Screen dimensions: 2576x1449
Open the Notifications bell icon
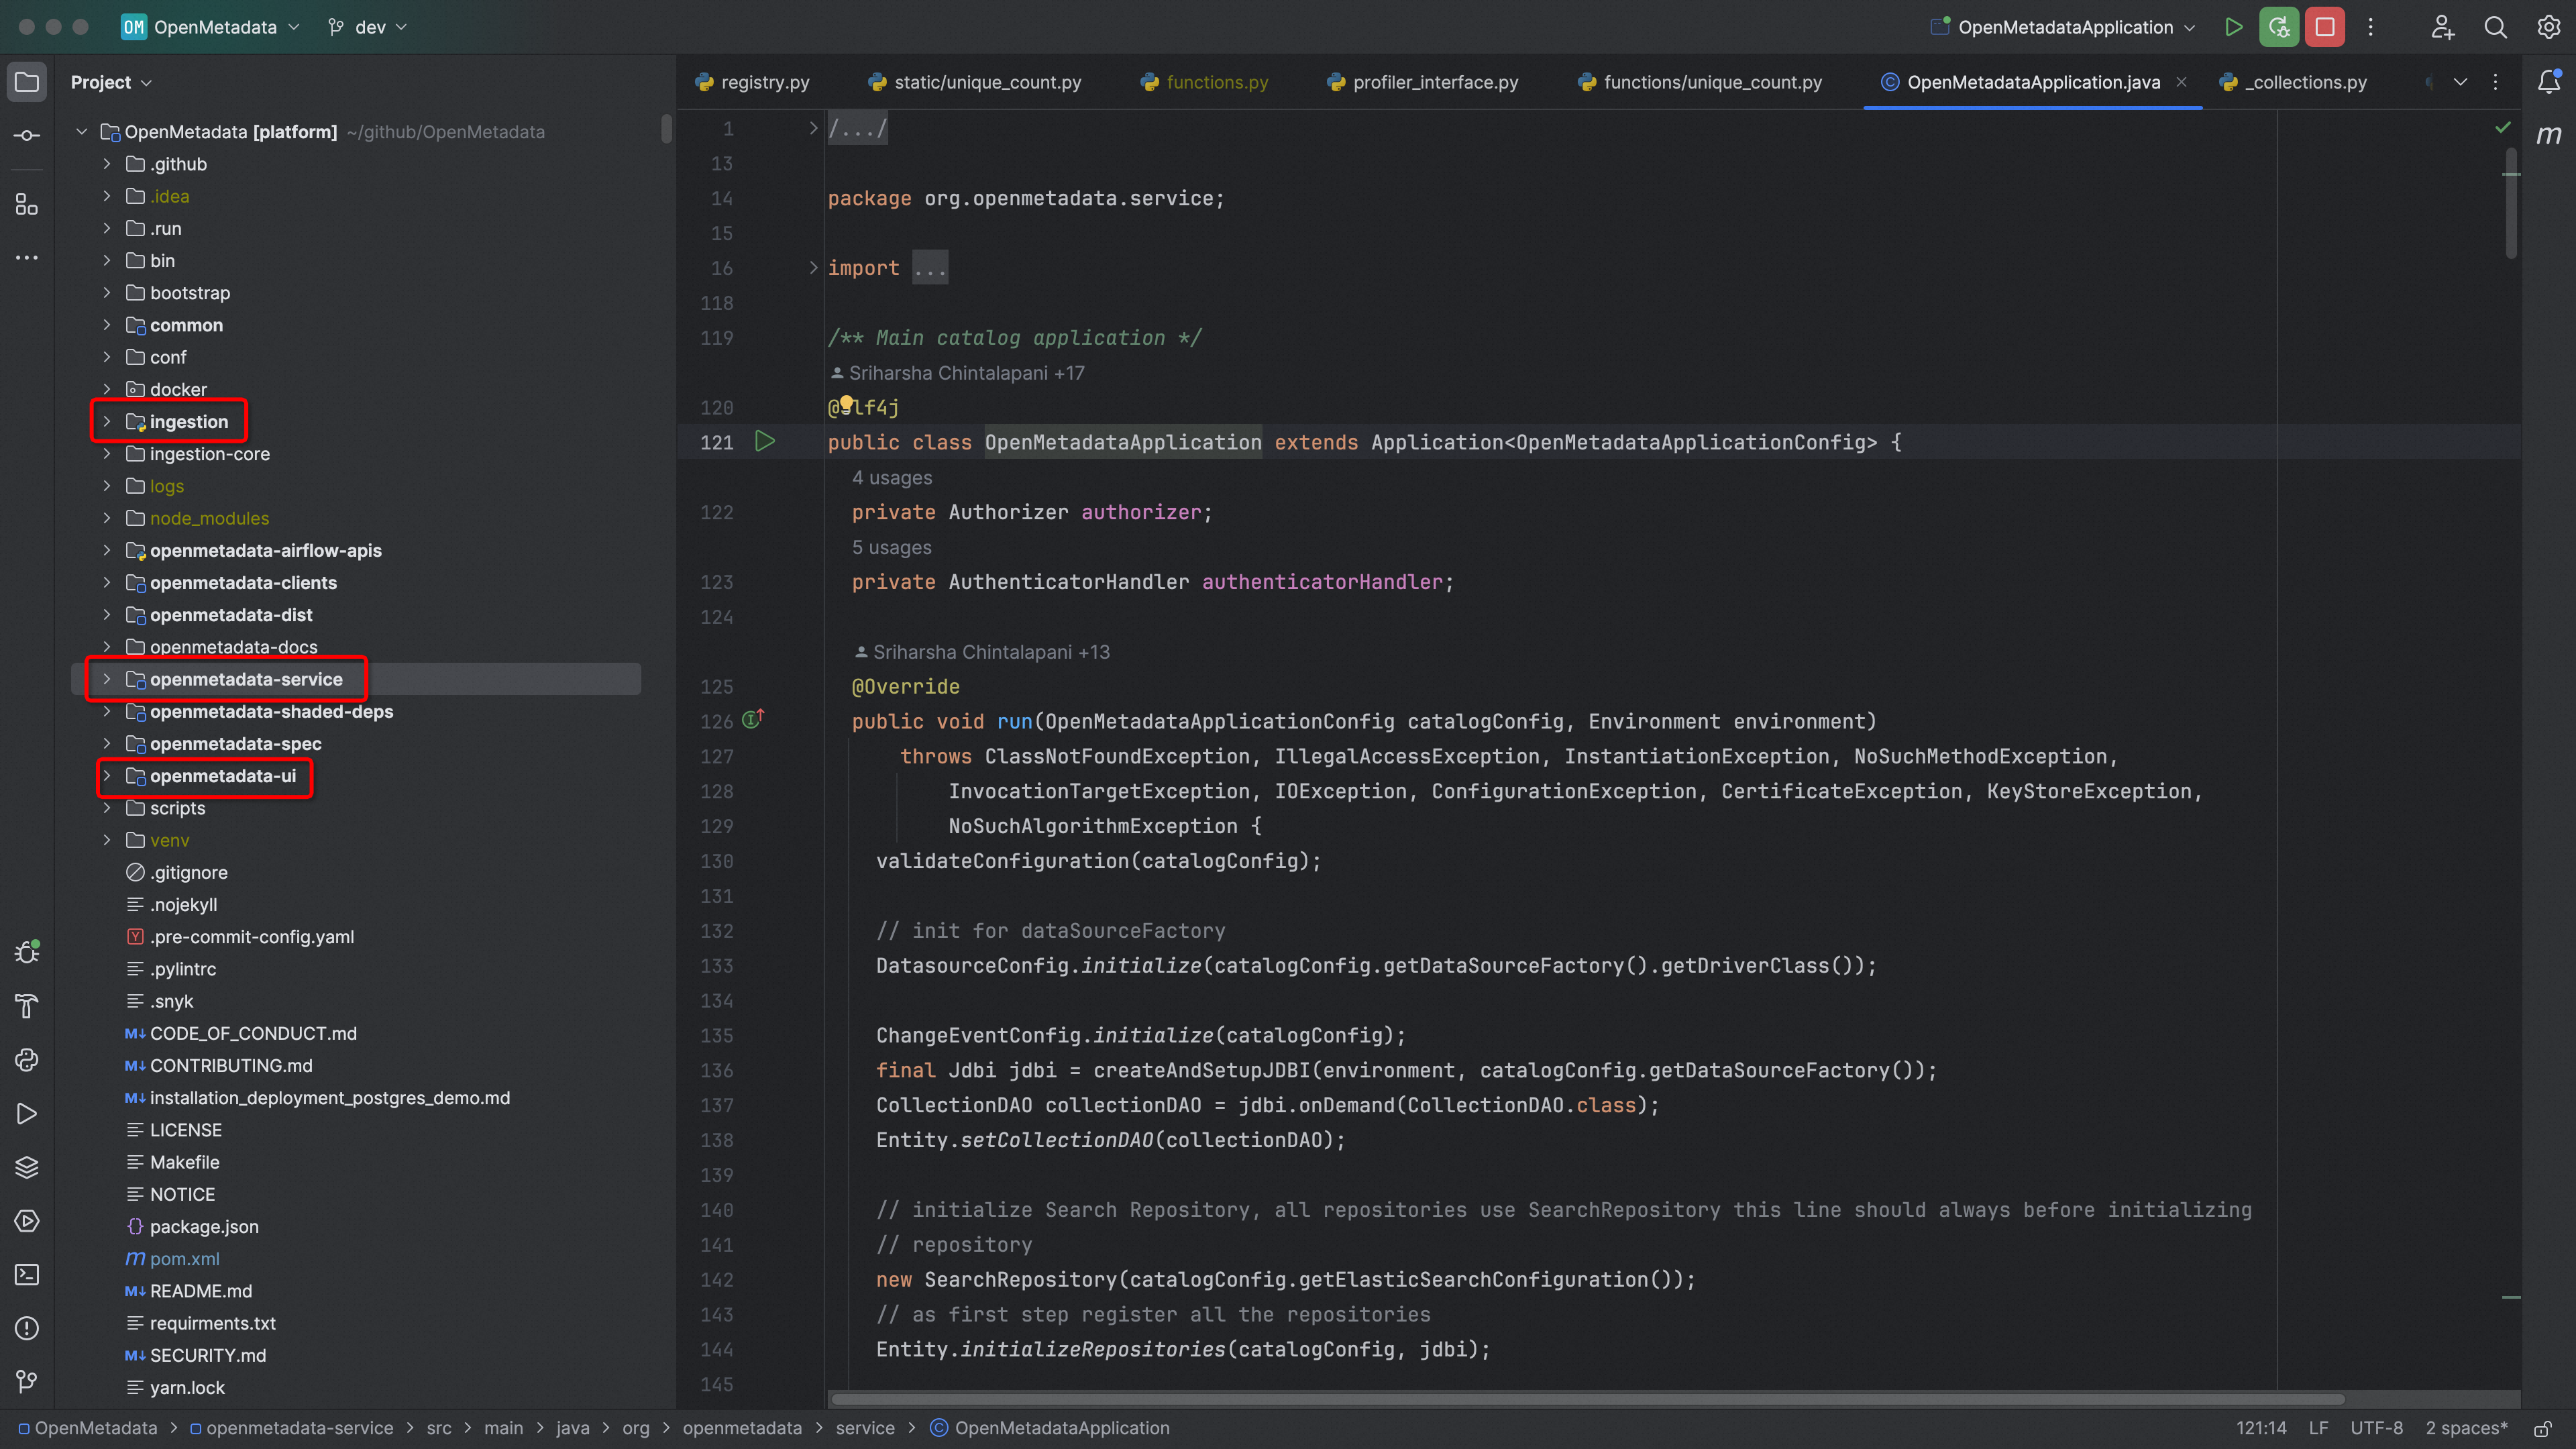[x=2548, y=82]
